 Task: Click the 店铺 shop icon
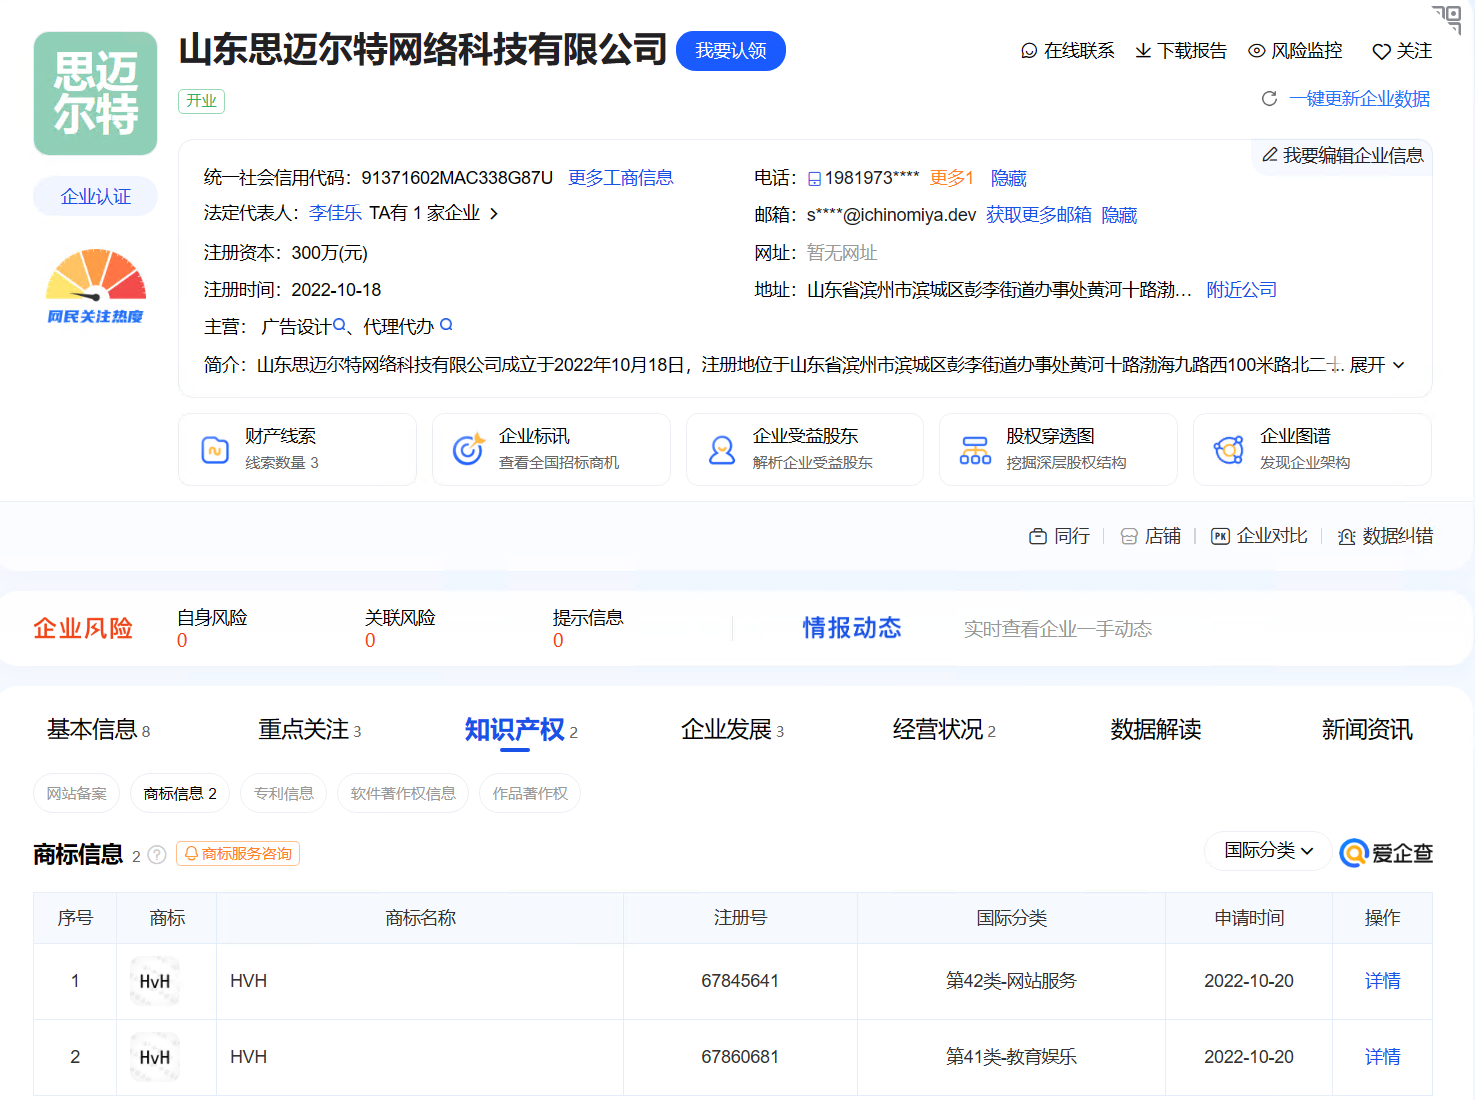(1129, 537)
